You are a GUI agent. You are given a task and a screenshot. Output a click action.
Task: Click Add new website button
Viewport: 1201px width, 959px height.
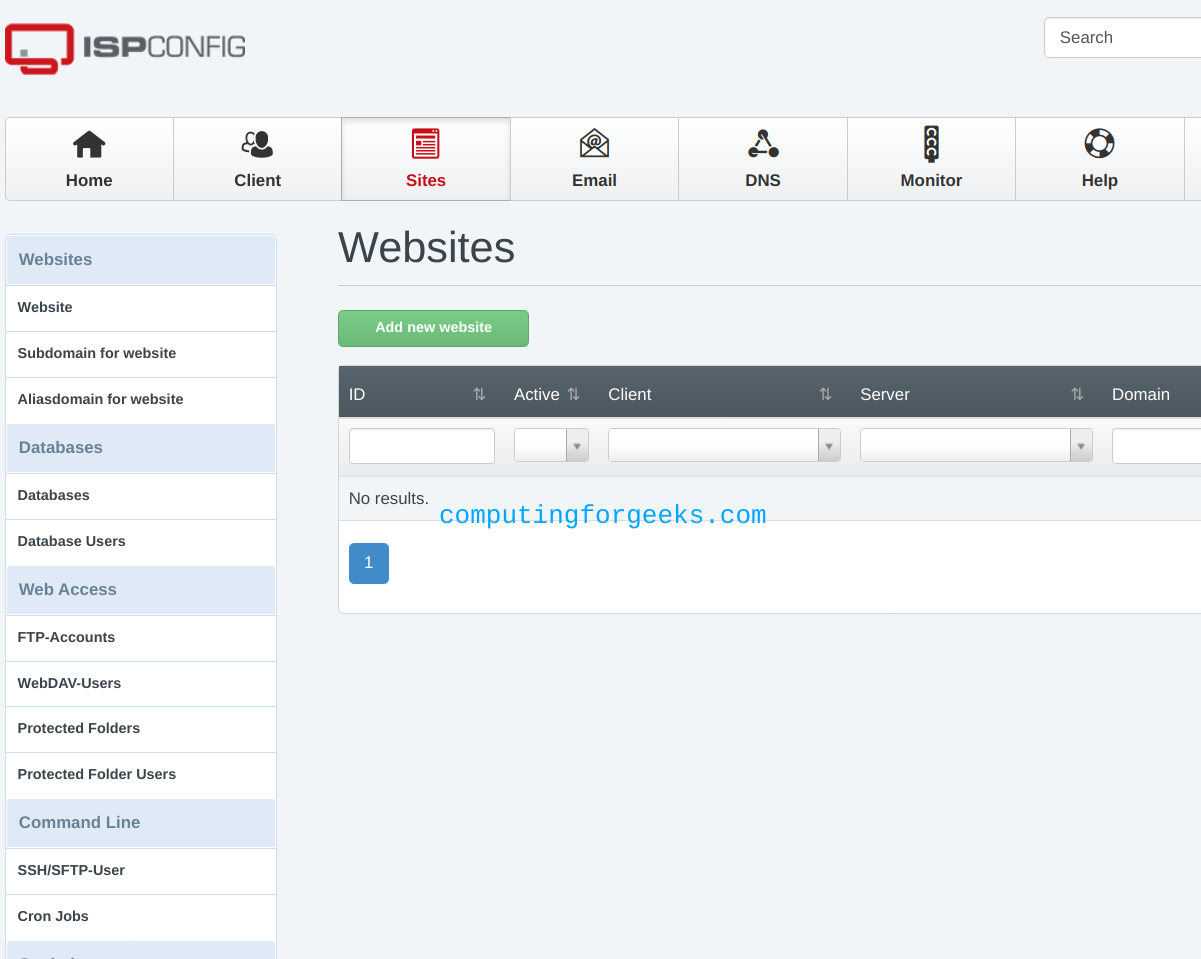[x=433, y=327]
